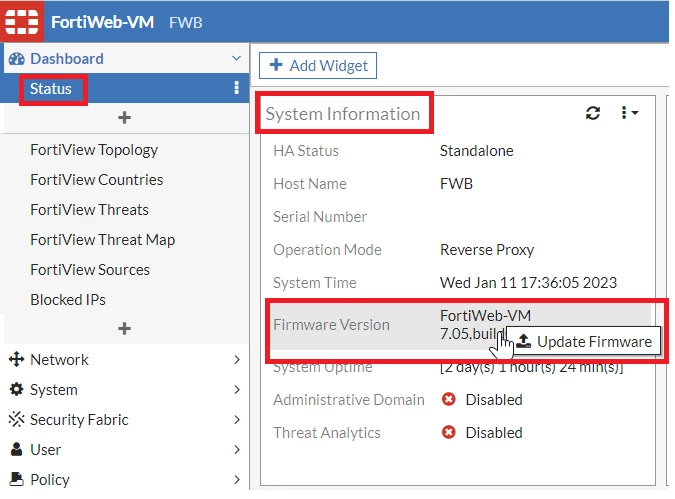The height and width of the screenshot is (499, 675).
Task: Click the 'Standalone' HA status value
Action: pos(477,151)
